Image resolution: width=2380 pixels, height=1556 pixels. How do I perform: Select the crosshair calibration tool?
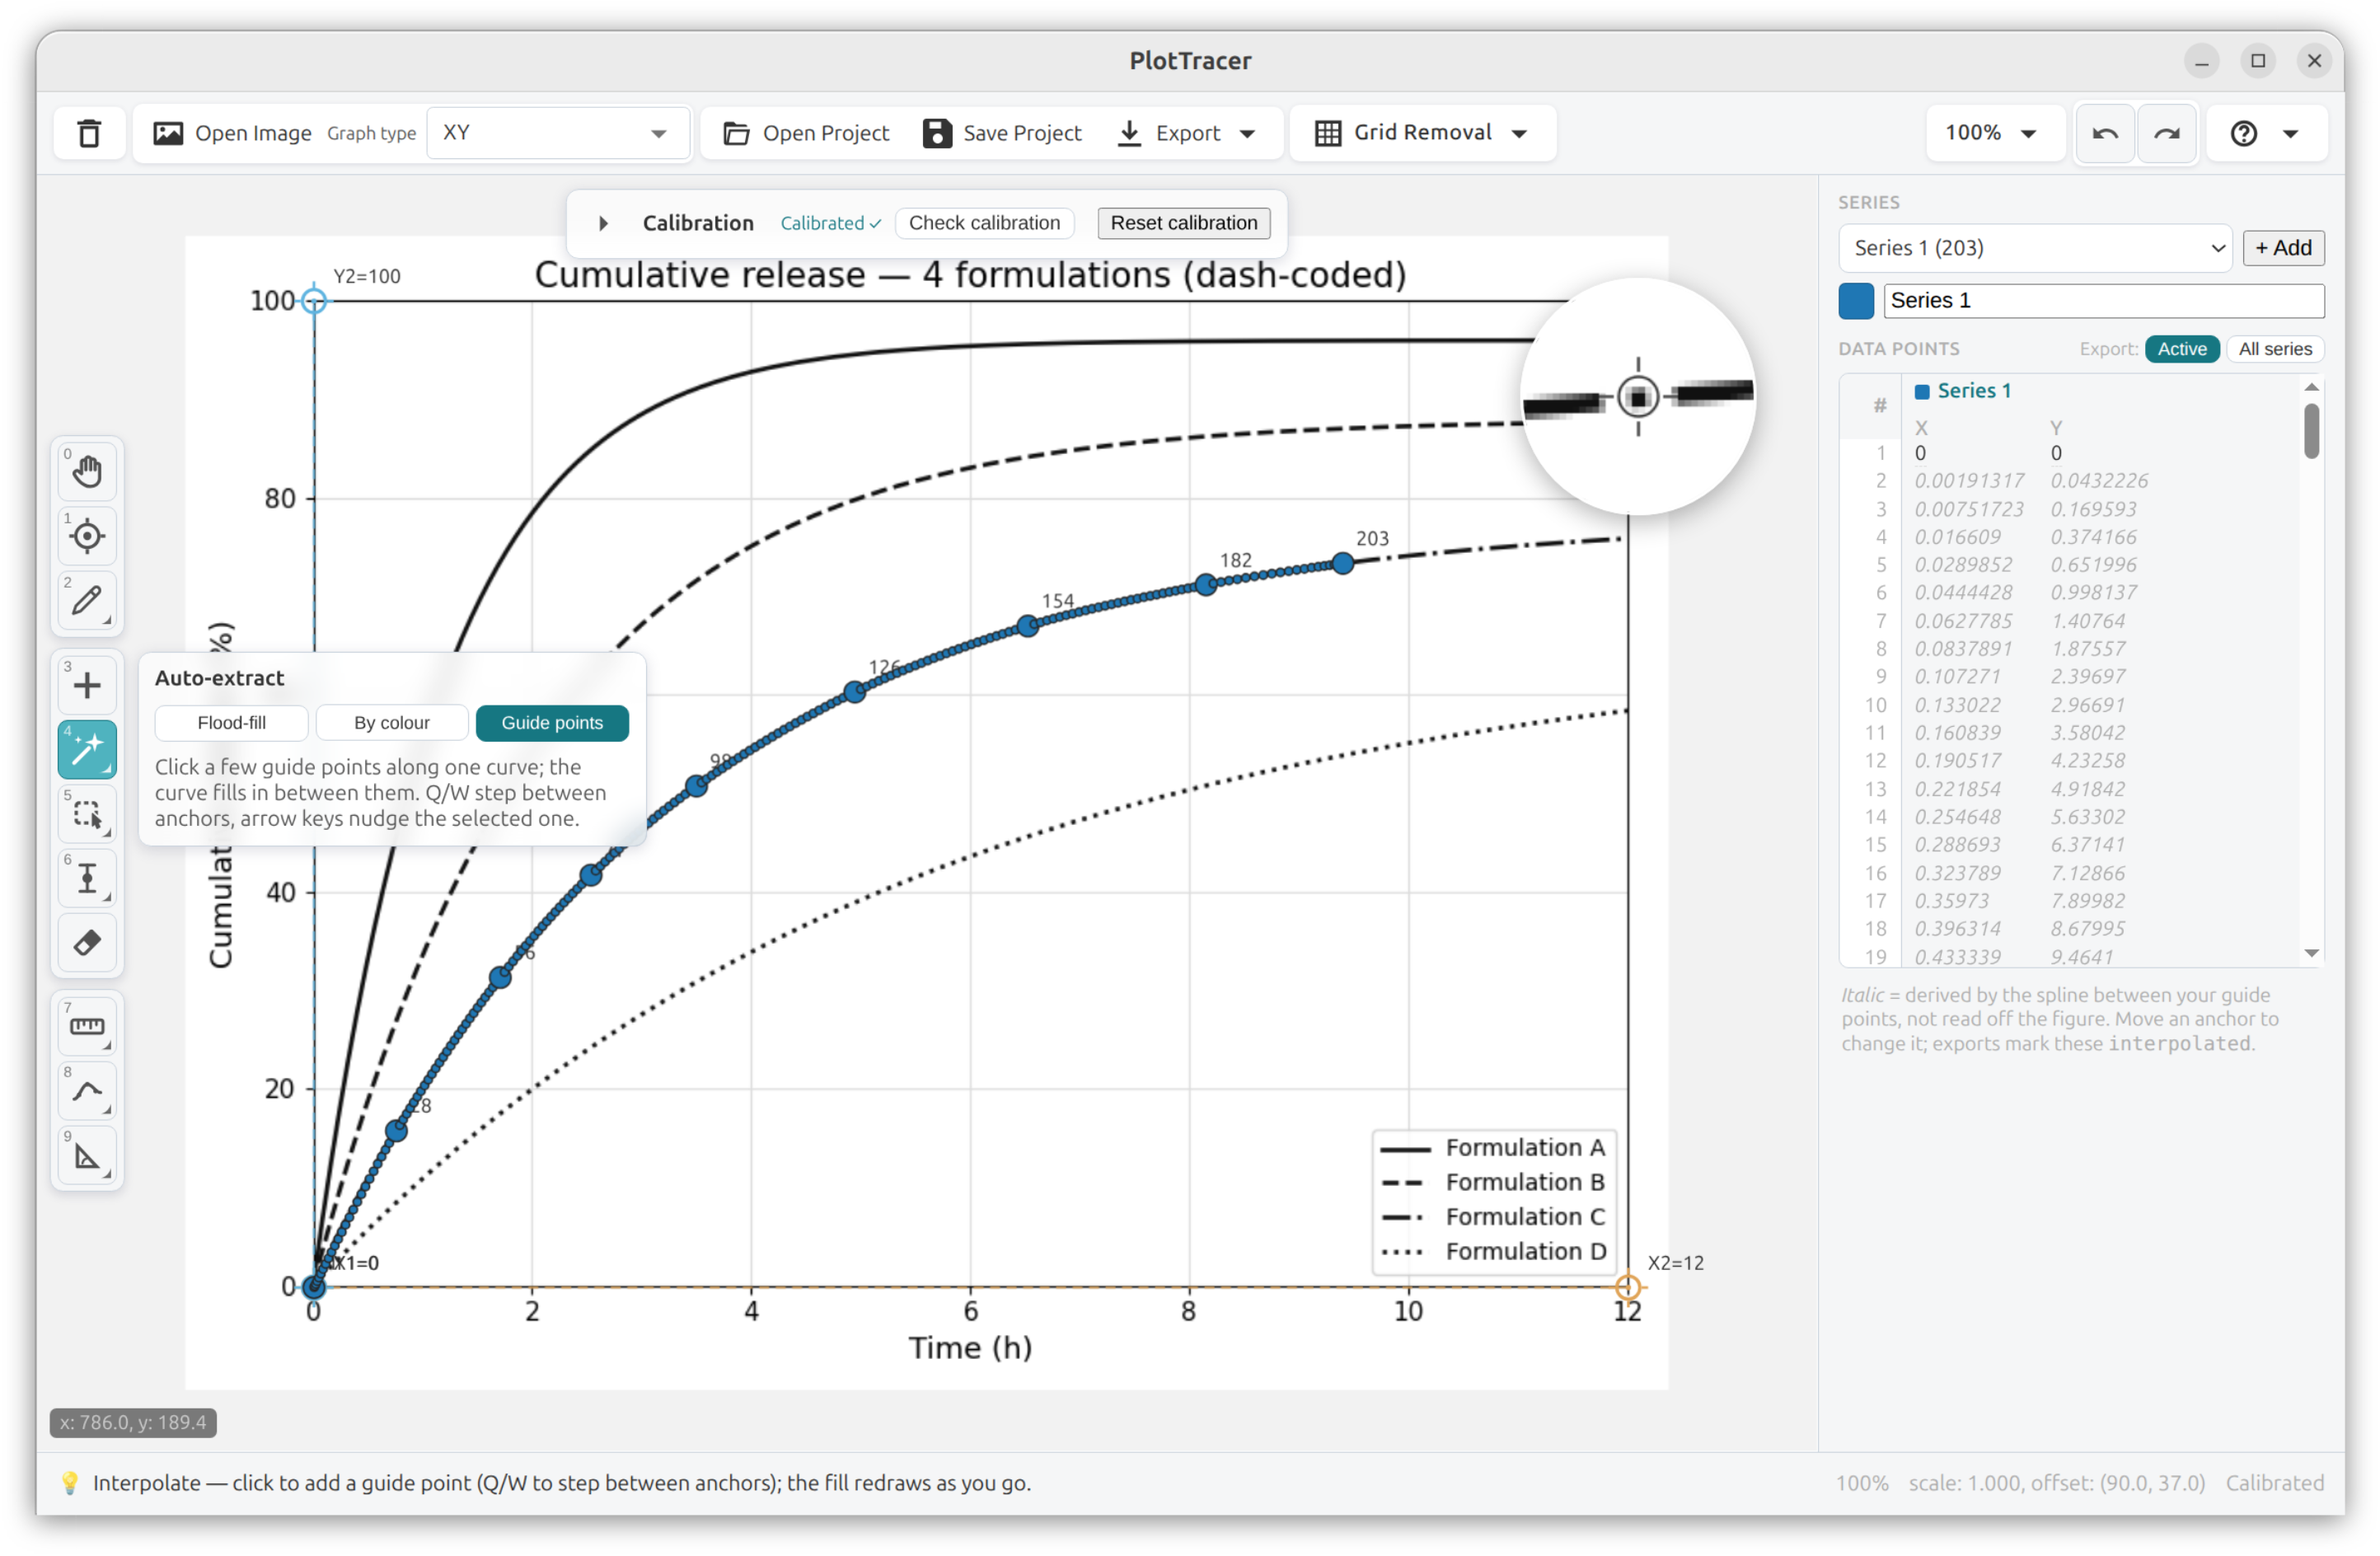coord(87,535)
